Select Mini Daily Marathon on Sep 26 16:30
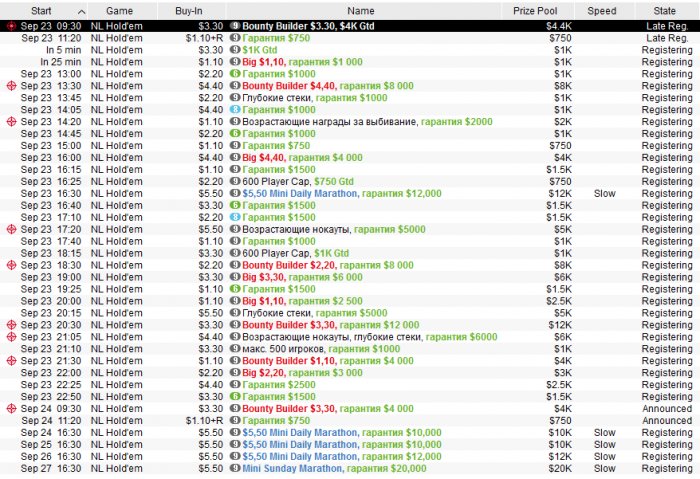 click(350, 456)
